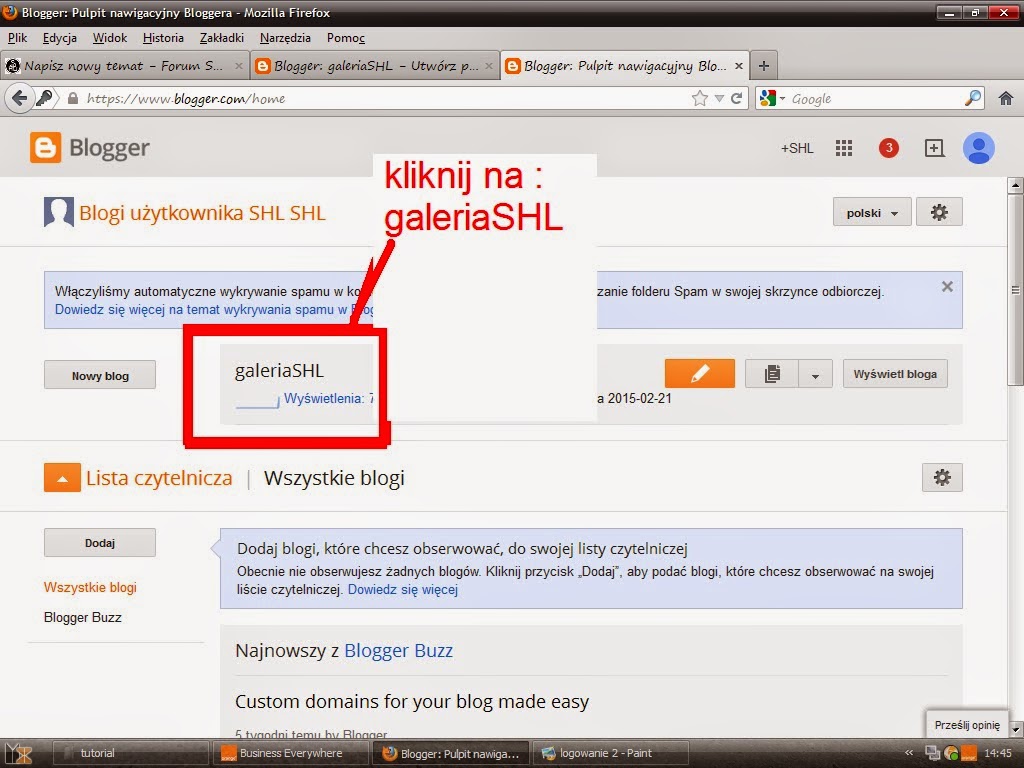Screen dimensions: 1024x768
Task: Open the blue account avatar
Action: point(978,148)
